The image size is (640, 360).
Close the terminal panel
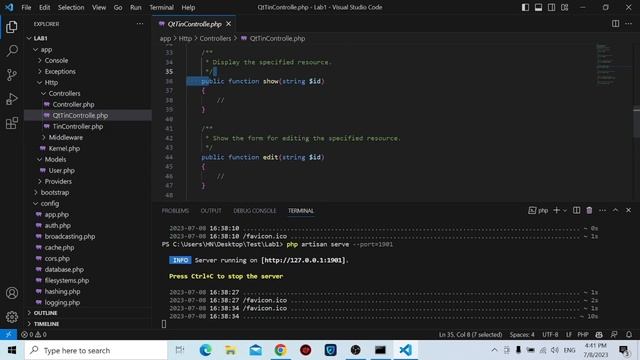pyautogui.click(x=628, y=210)
